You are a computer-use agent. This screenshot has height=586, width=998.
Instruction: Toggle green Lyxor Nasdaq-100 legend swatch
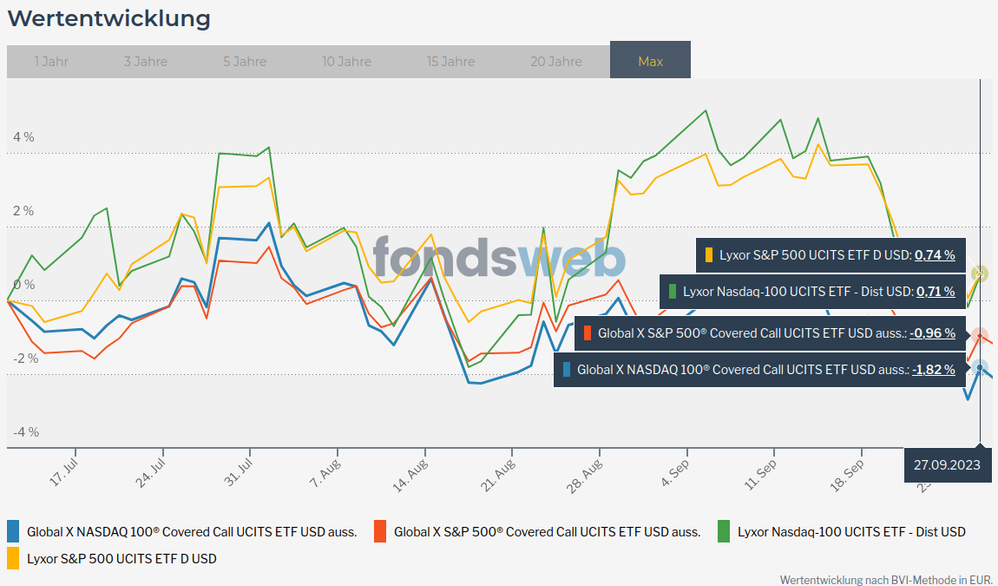(x=724, y=531)
